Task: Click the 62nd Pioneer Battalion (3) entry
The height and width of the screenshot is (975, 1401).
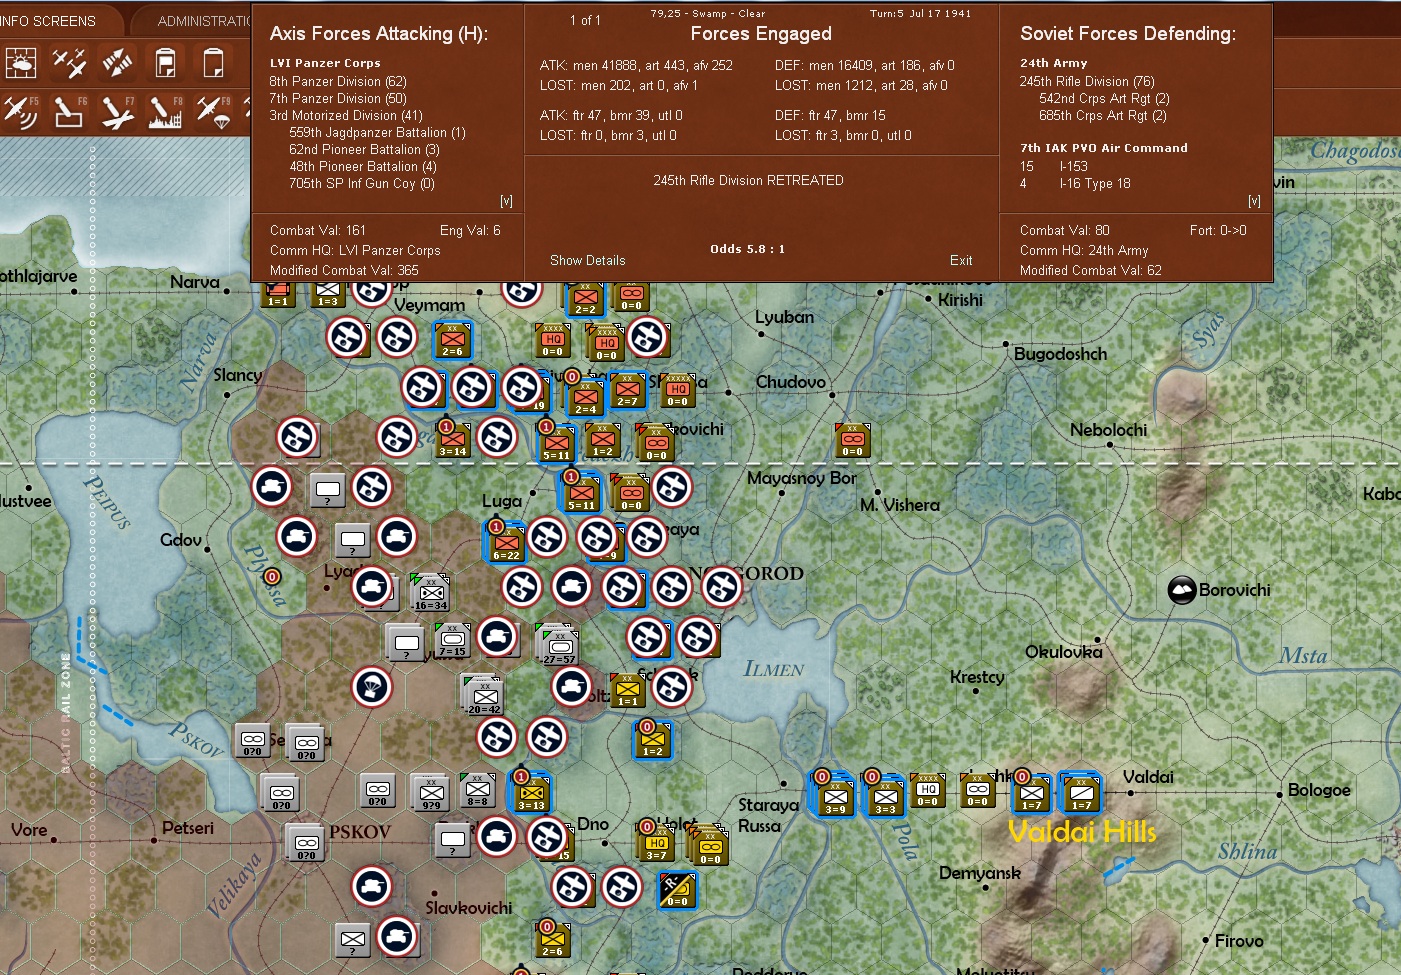Action: point(364,150)
